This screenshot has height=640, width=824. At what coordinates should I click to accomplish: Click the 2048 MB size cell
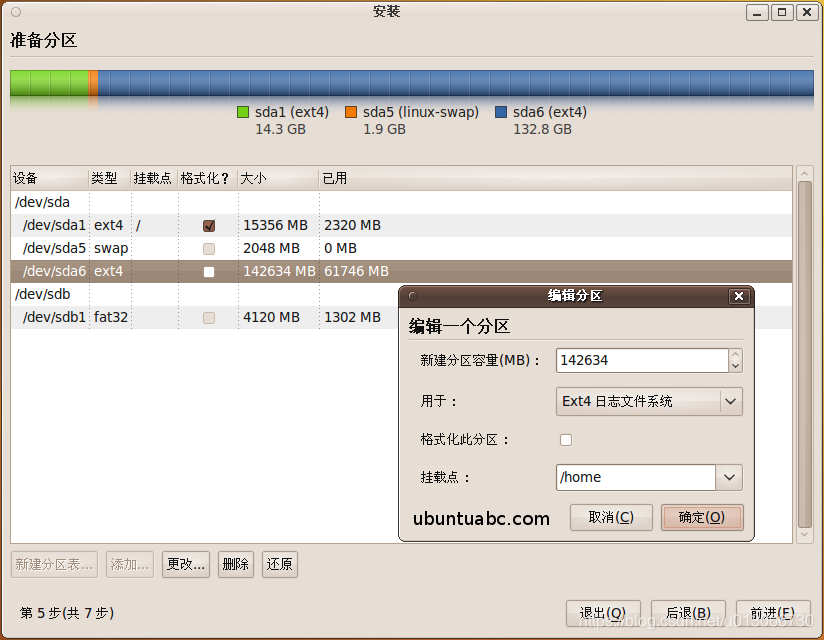click(271, 249)
